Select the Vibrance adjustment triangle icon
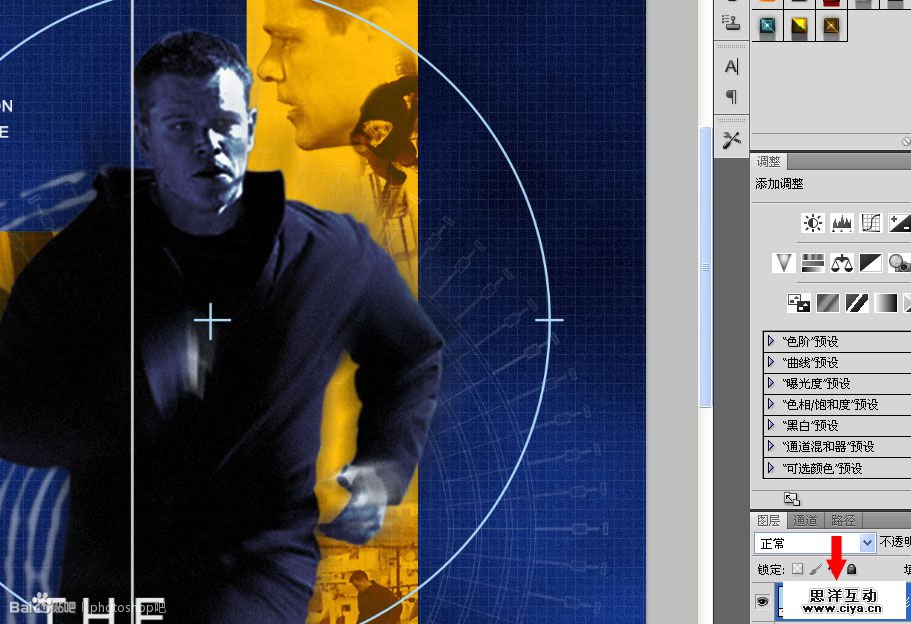The width and height of the screenshot is (911, 624). pos(784,262)
